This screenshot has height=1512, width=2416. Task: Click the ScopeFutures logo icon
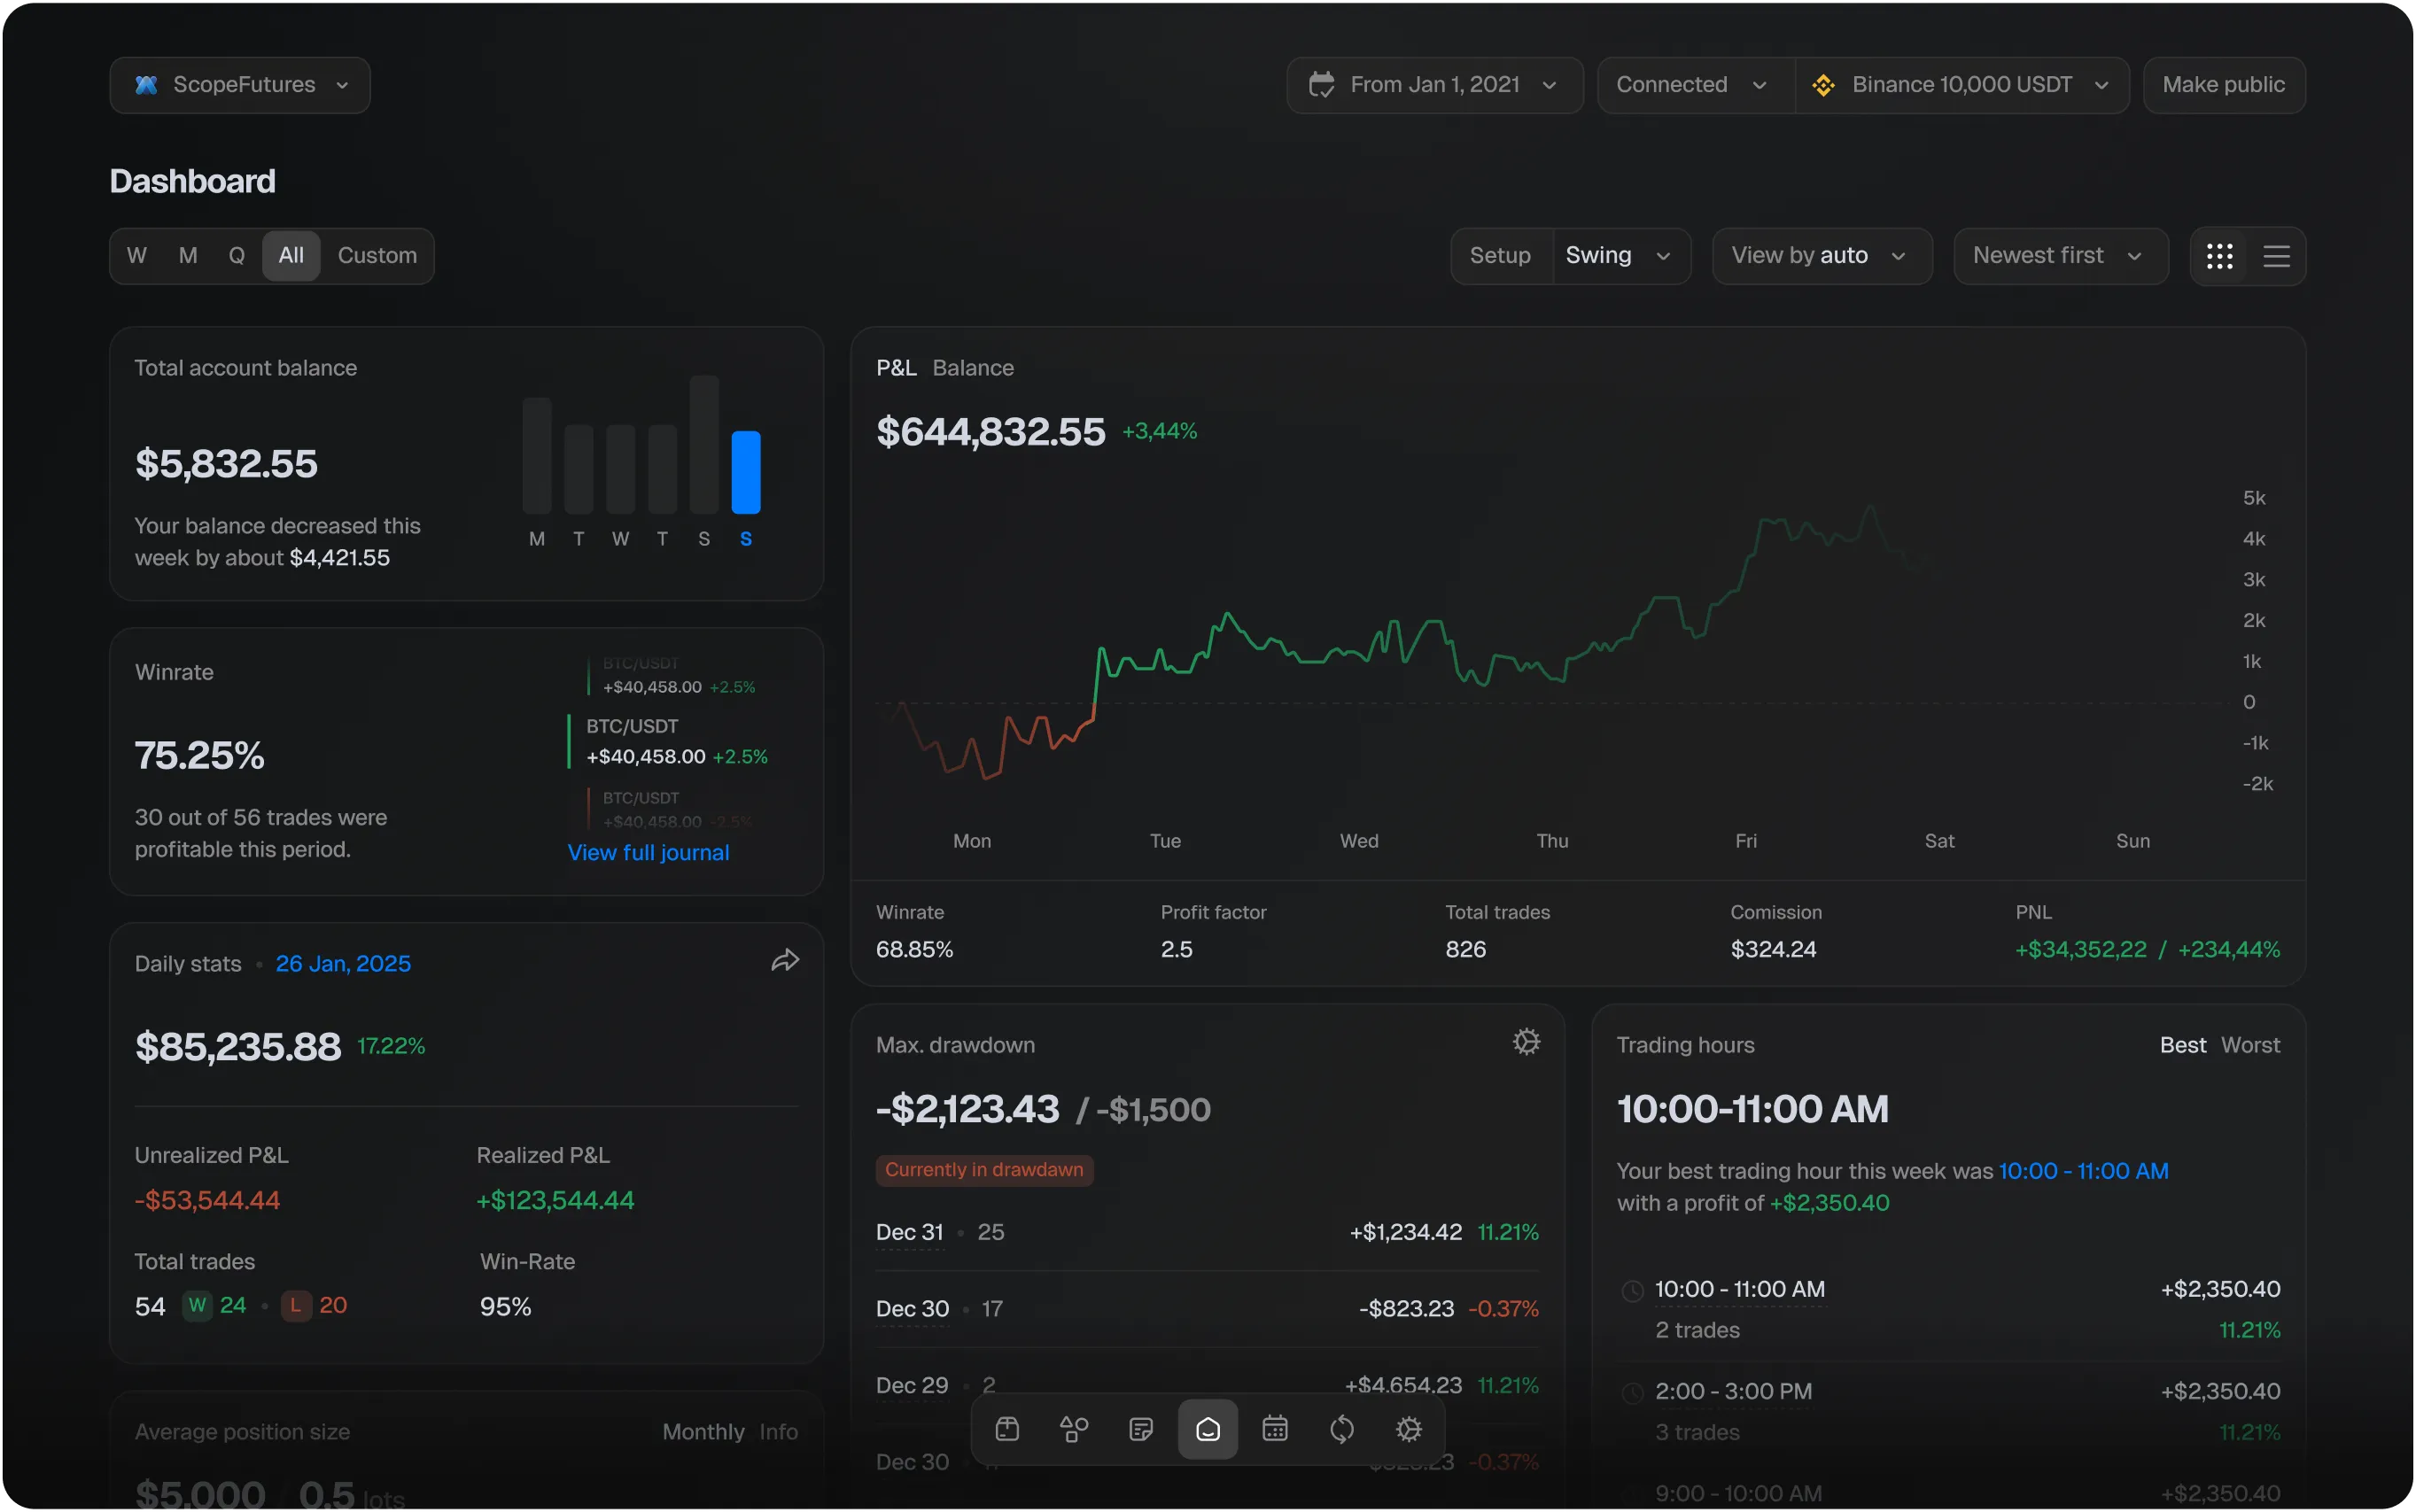[146, 85]
